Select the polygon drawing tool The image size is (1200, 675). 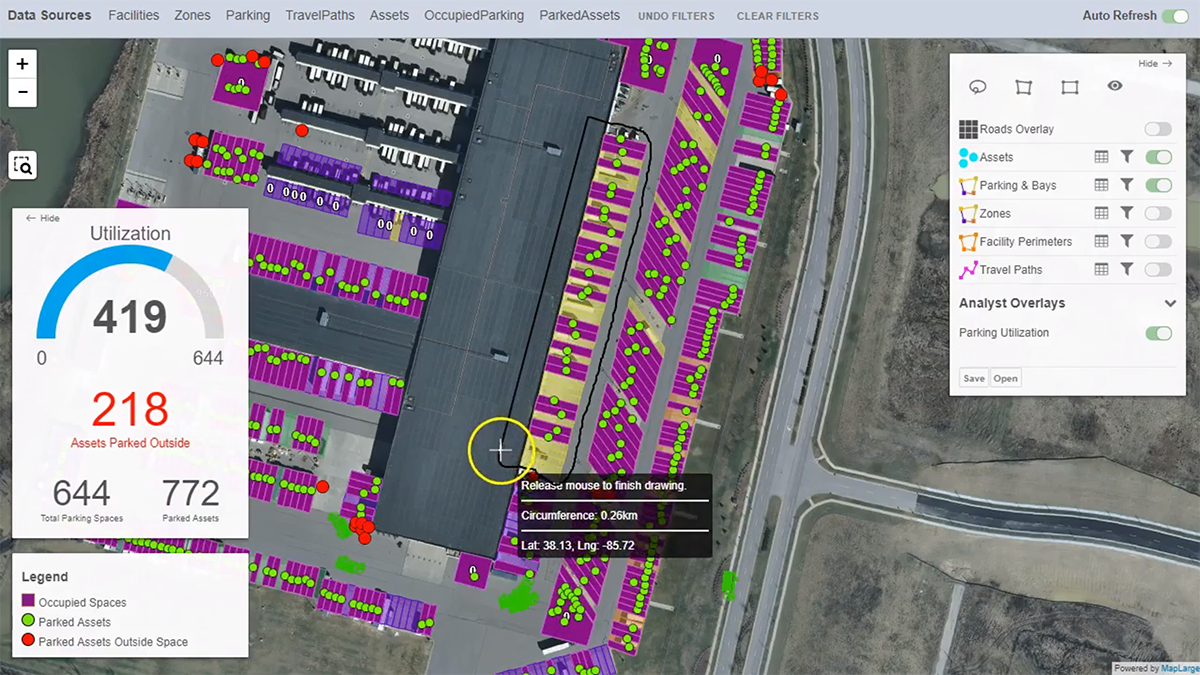click(x=1023, y=87)
